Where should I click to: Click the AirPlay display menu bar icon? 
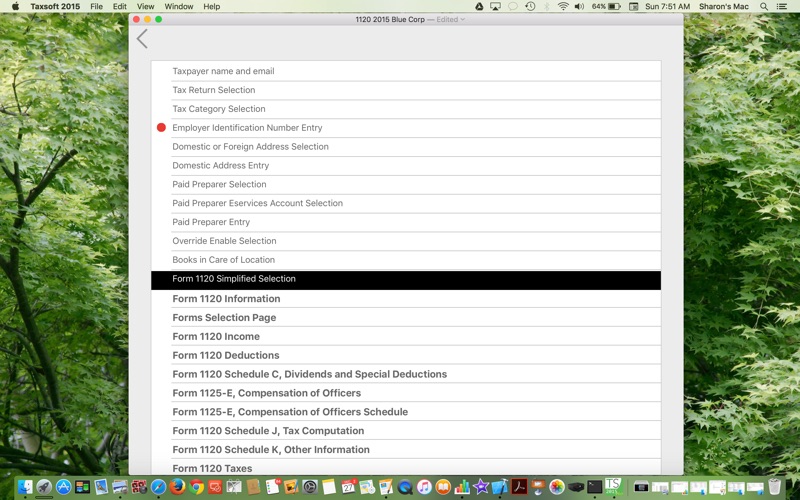[x=495, y=6]
